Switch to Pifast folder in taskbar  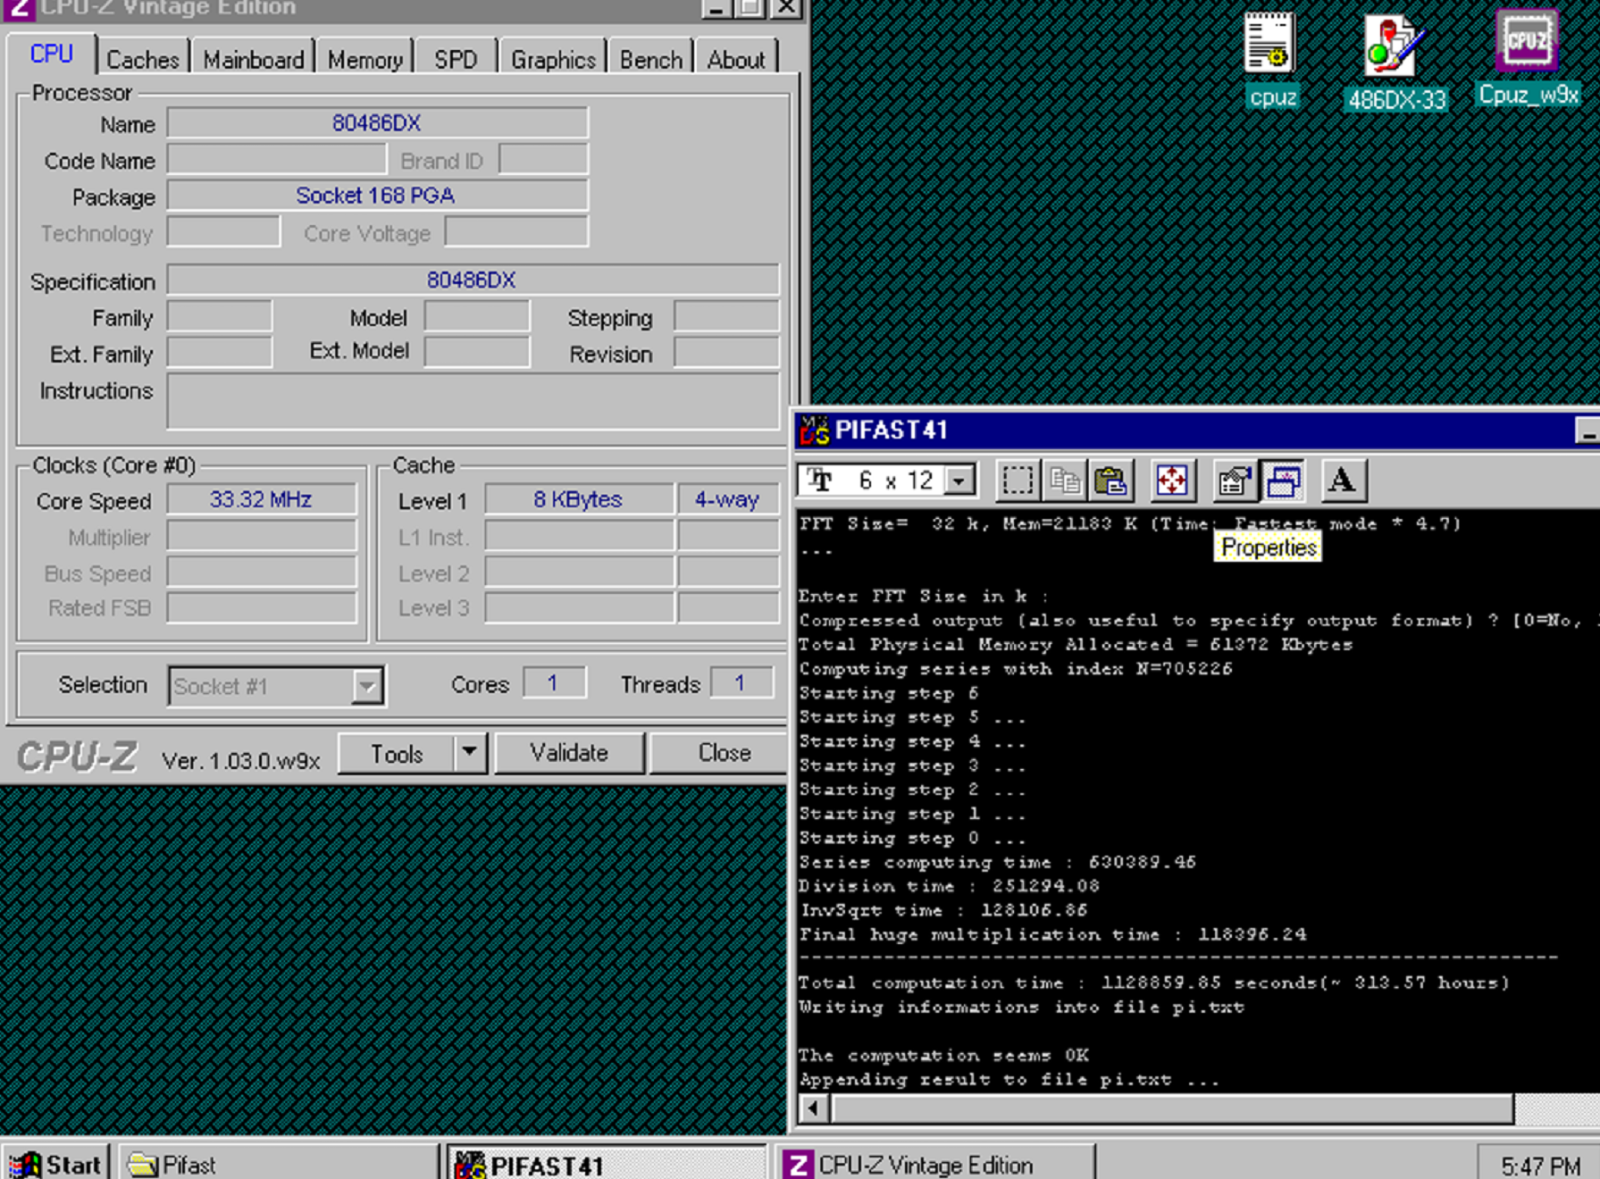pos(280,1164)
